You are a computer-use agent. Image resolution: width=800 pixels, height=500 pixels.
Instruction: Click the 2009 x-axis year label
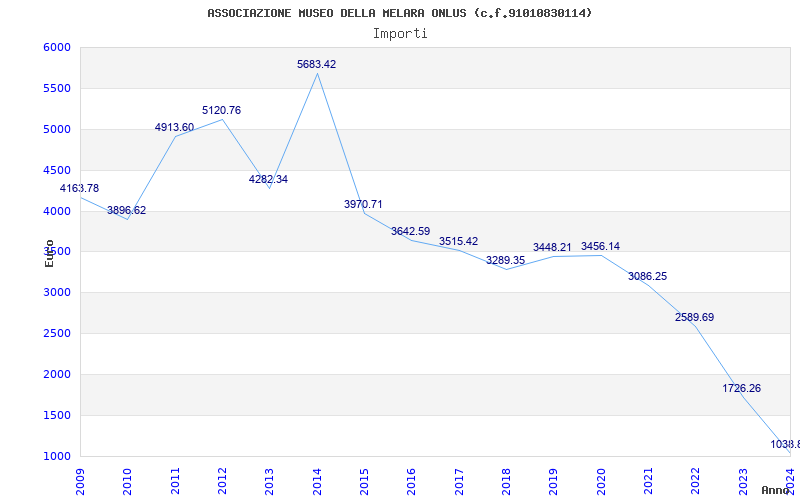(80, 482)
